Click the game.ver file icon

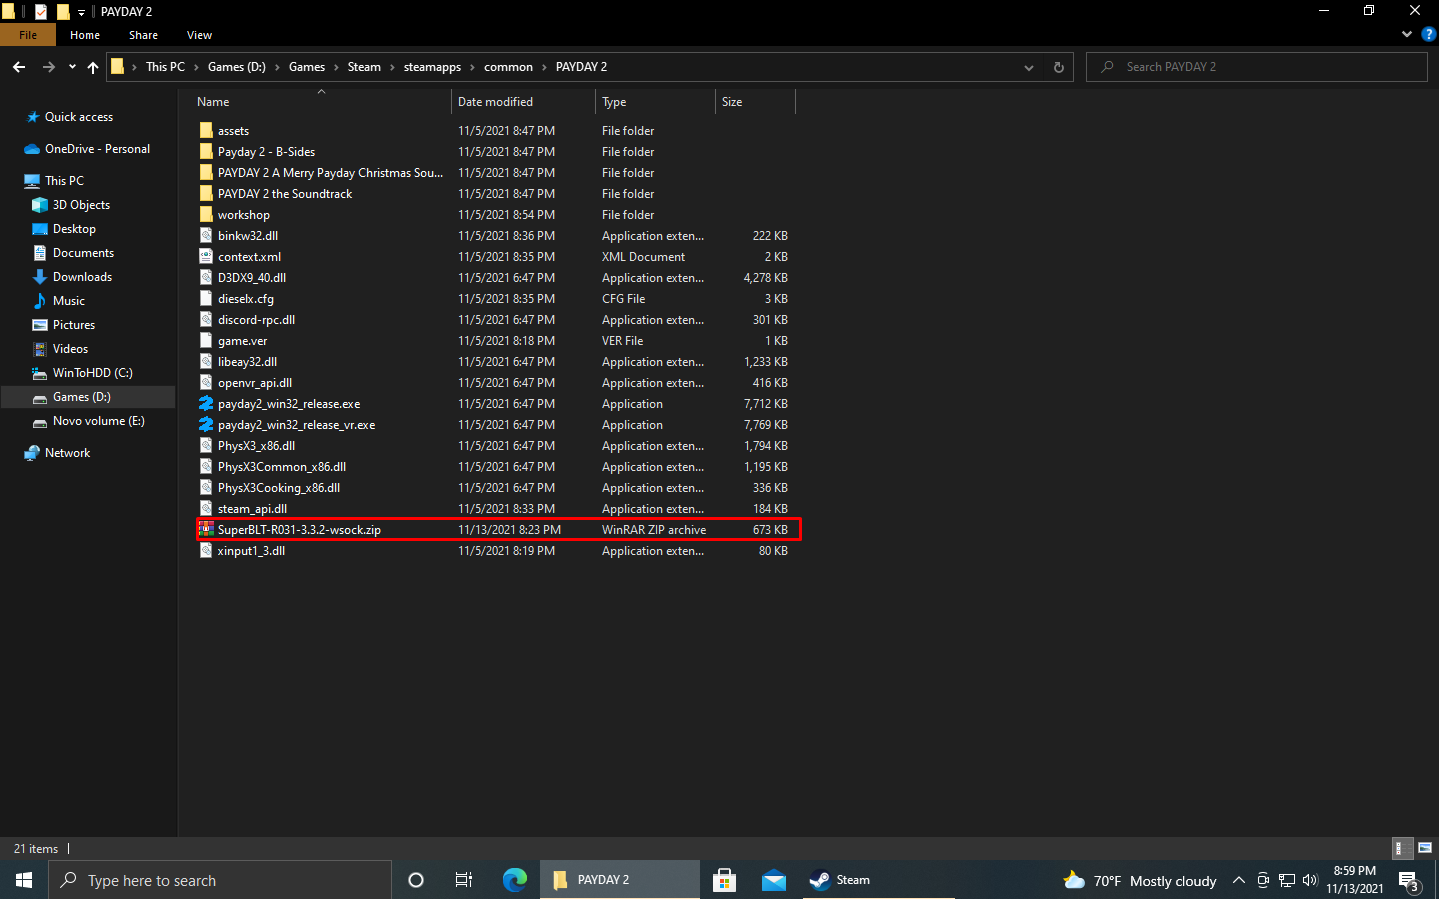(206, 341)
